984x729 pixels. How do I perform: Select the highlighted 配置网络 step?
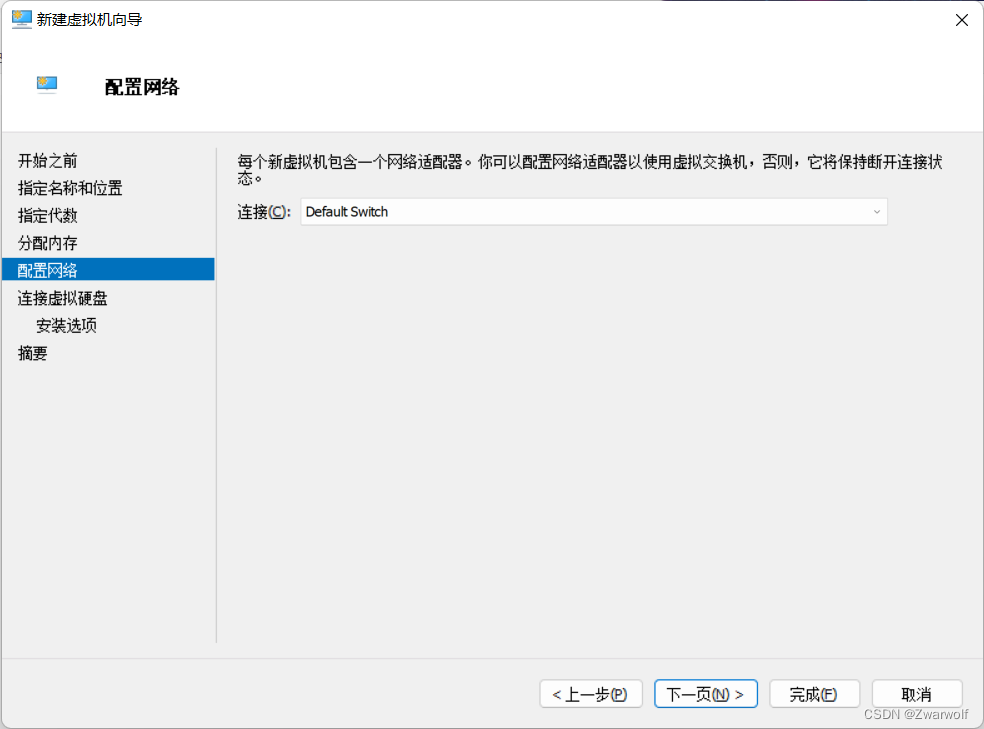tap(109, 270)
